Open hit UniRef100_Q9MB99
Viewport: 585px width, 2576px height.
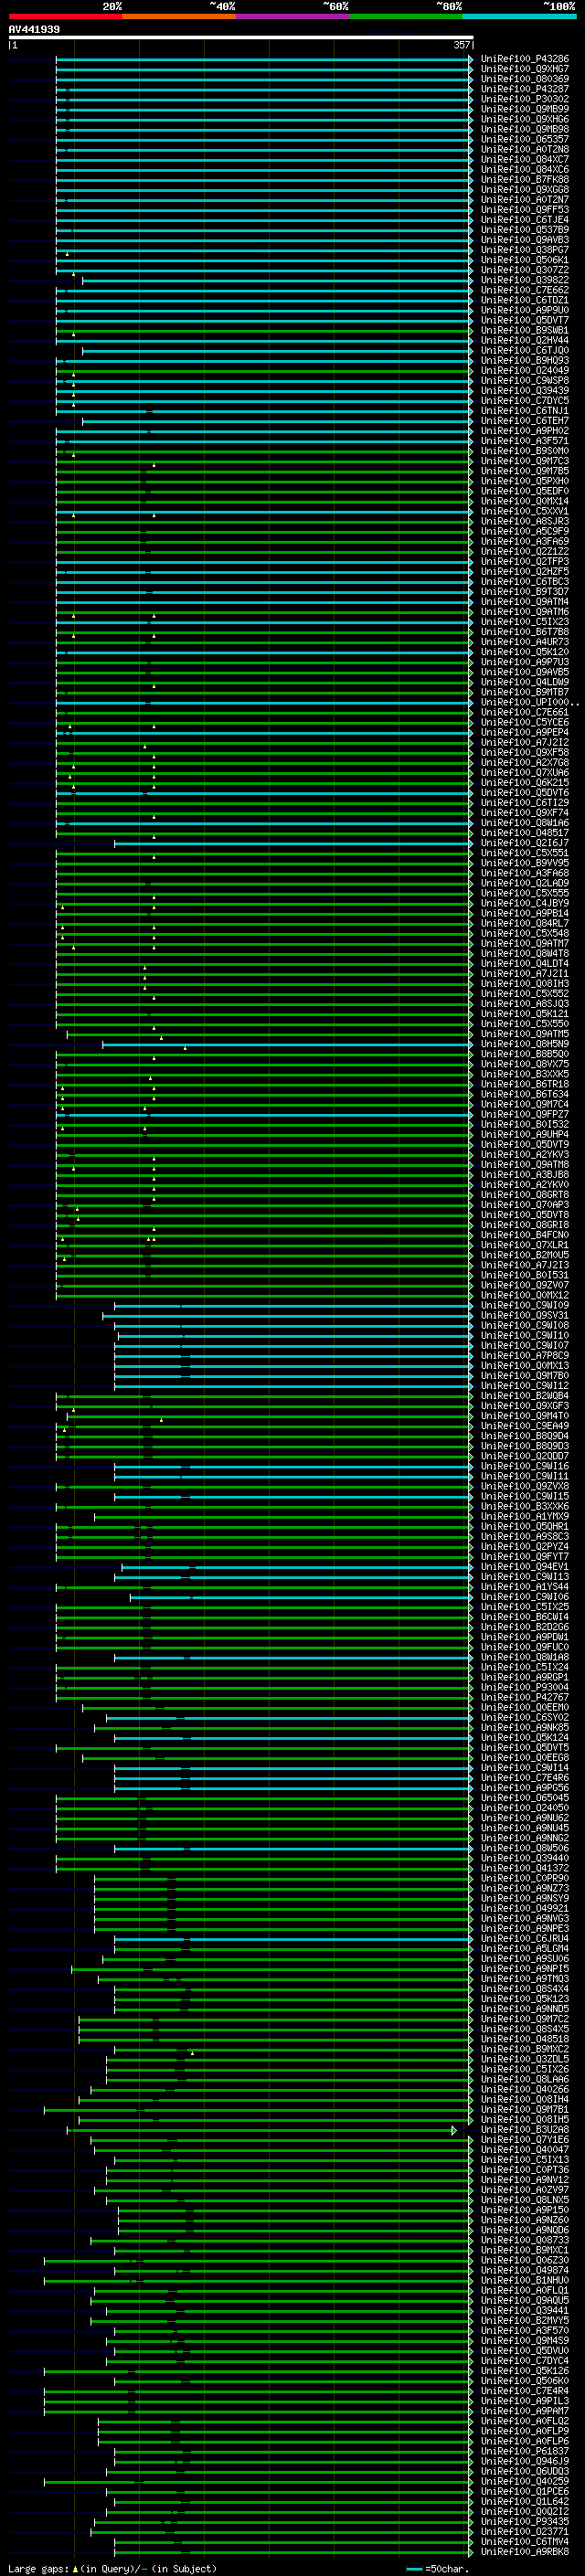525,109
